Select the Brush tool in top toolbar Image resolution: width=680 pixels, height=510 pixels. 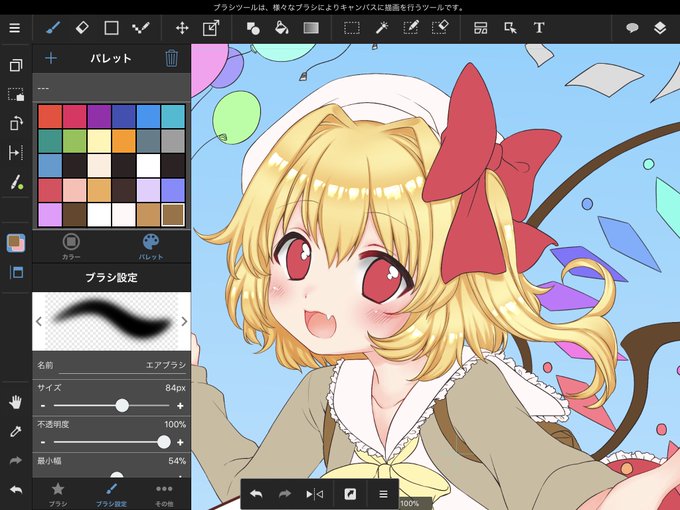click(53, 28)
